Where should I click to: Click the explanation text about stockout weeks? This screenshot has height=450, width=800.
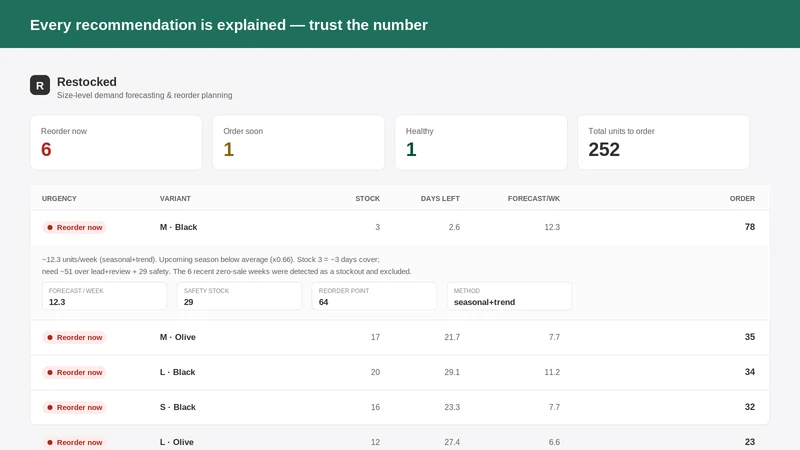click(x=227, y=265)
